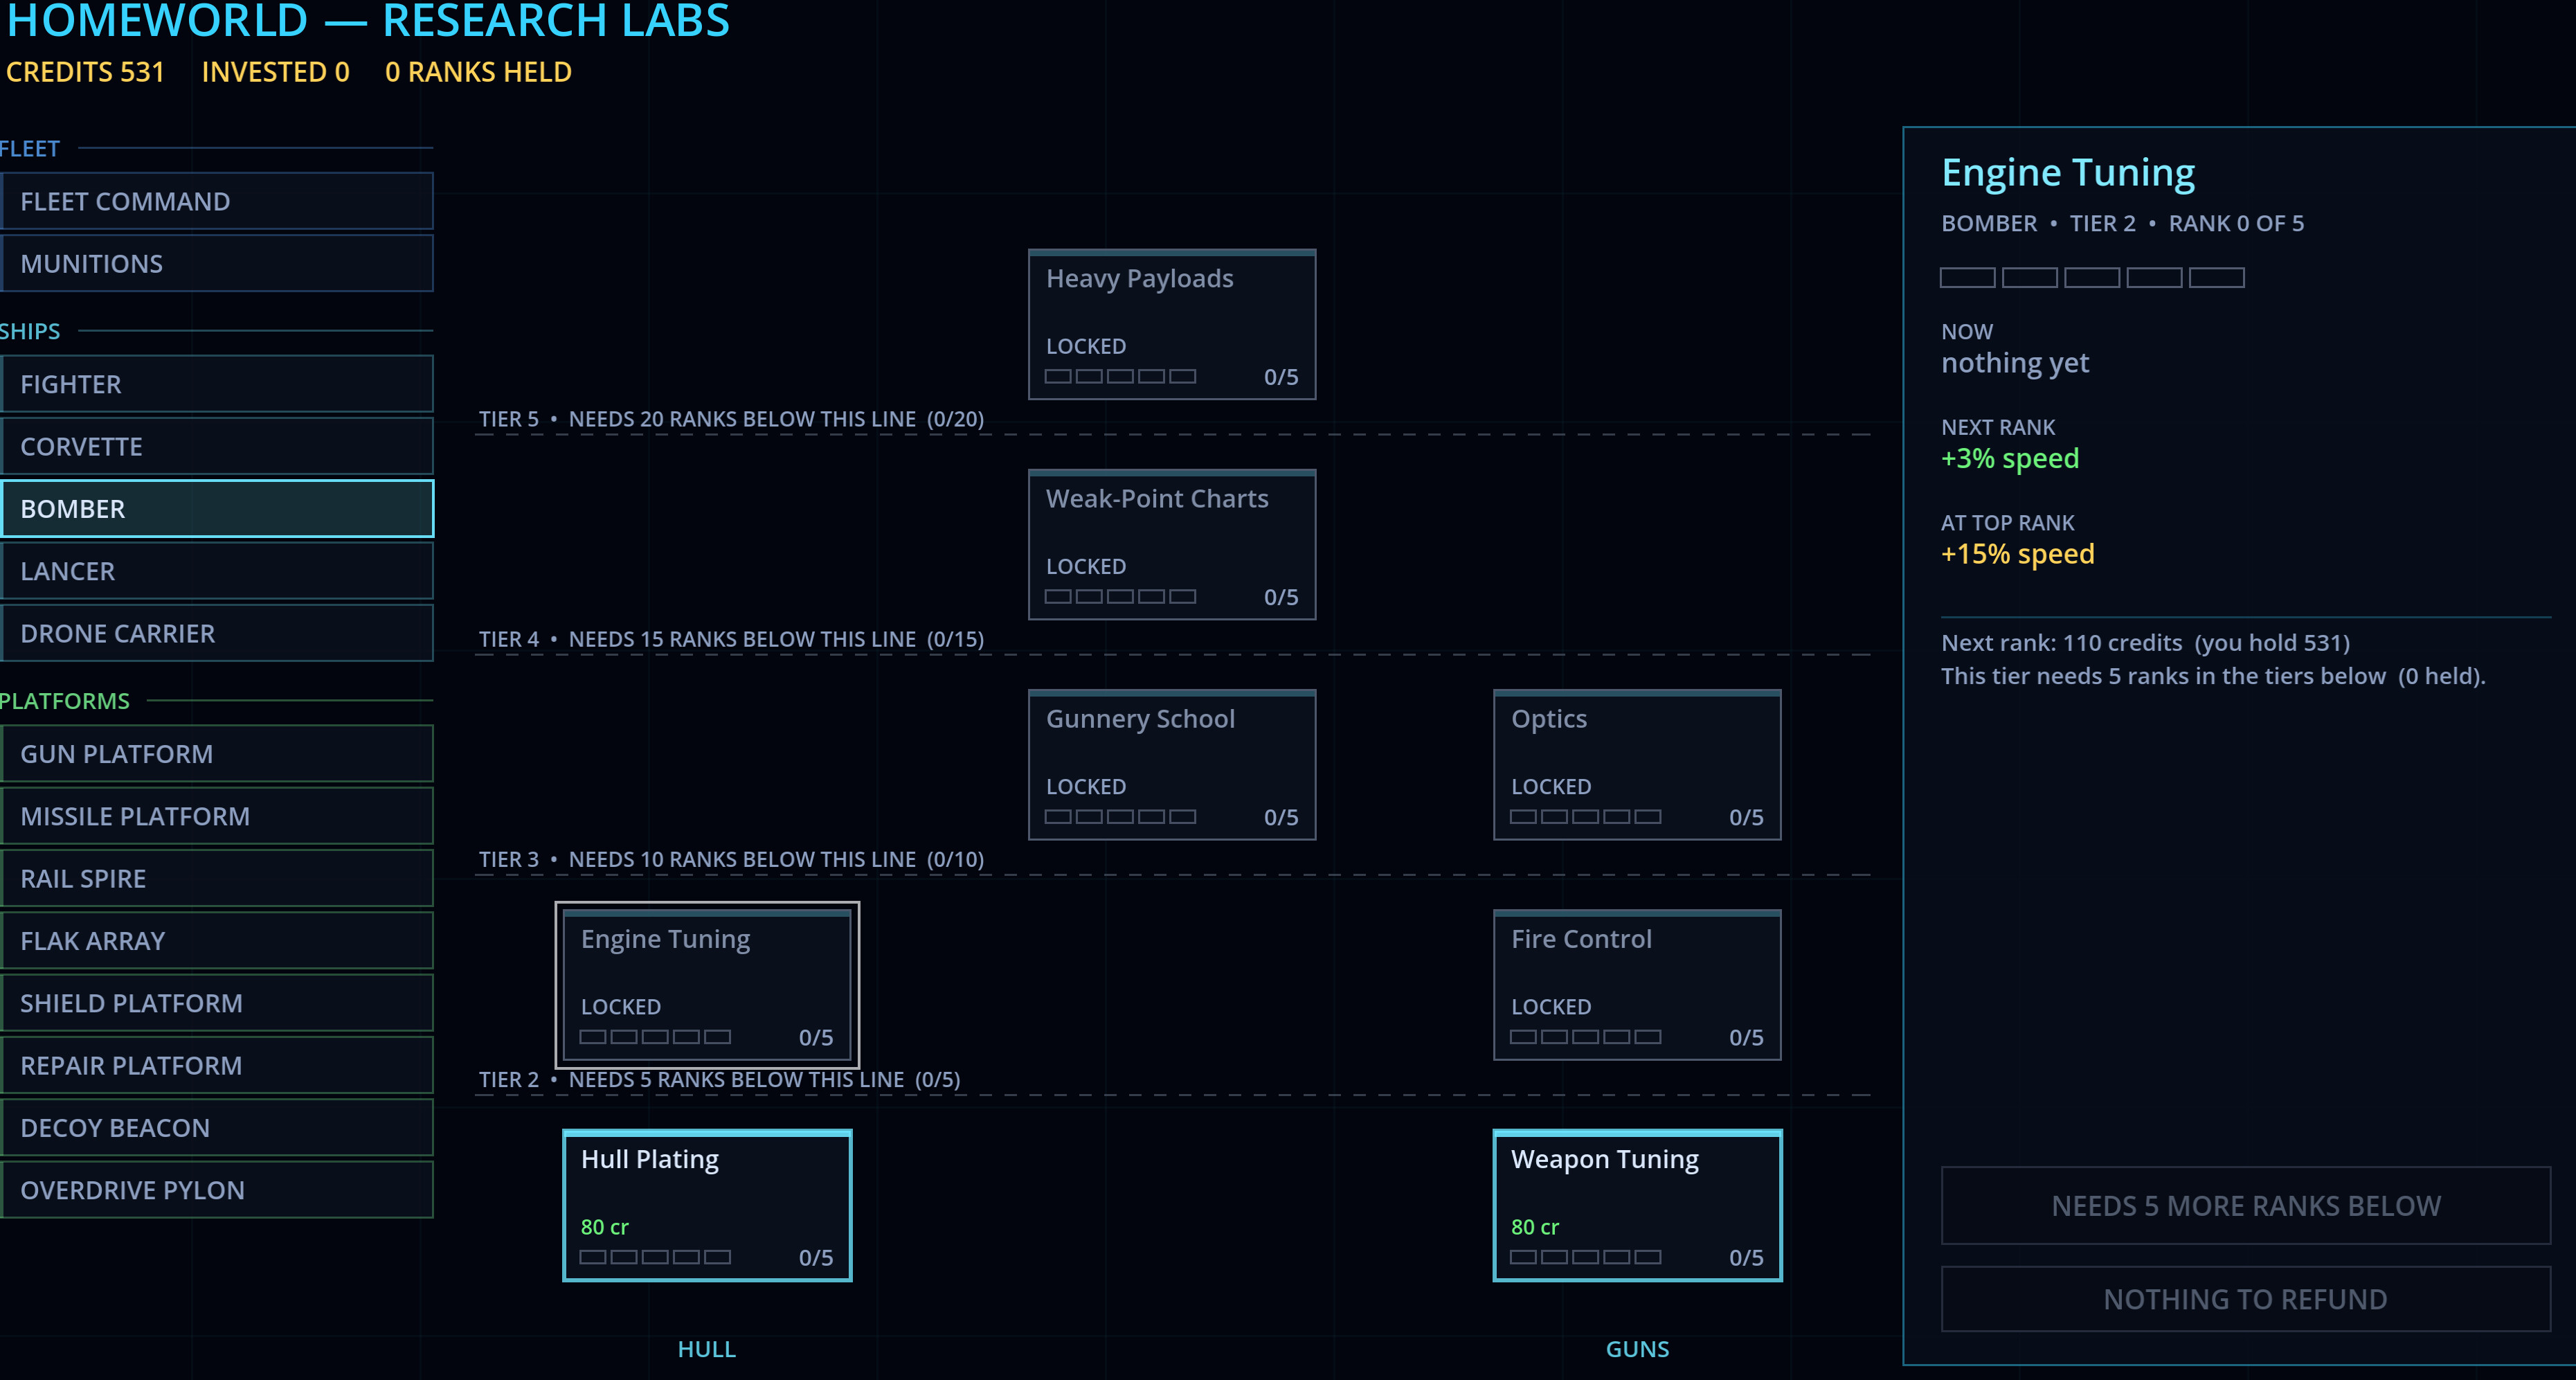This screenshot has width=2576, height=1380.
Task: Pick the Gunnery School research node
Action: tap(1172, 764)
